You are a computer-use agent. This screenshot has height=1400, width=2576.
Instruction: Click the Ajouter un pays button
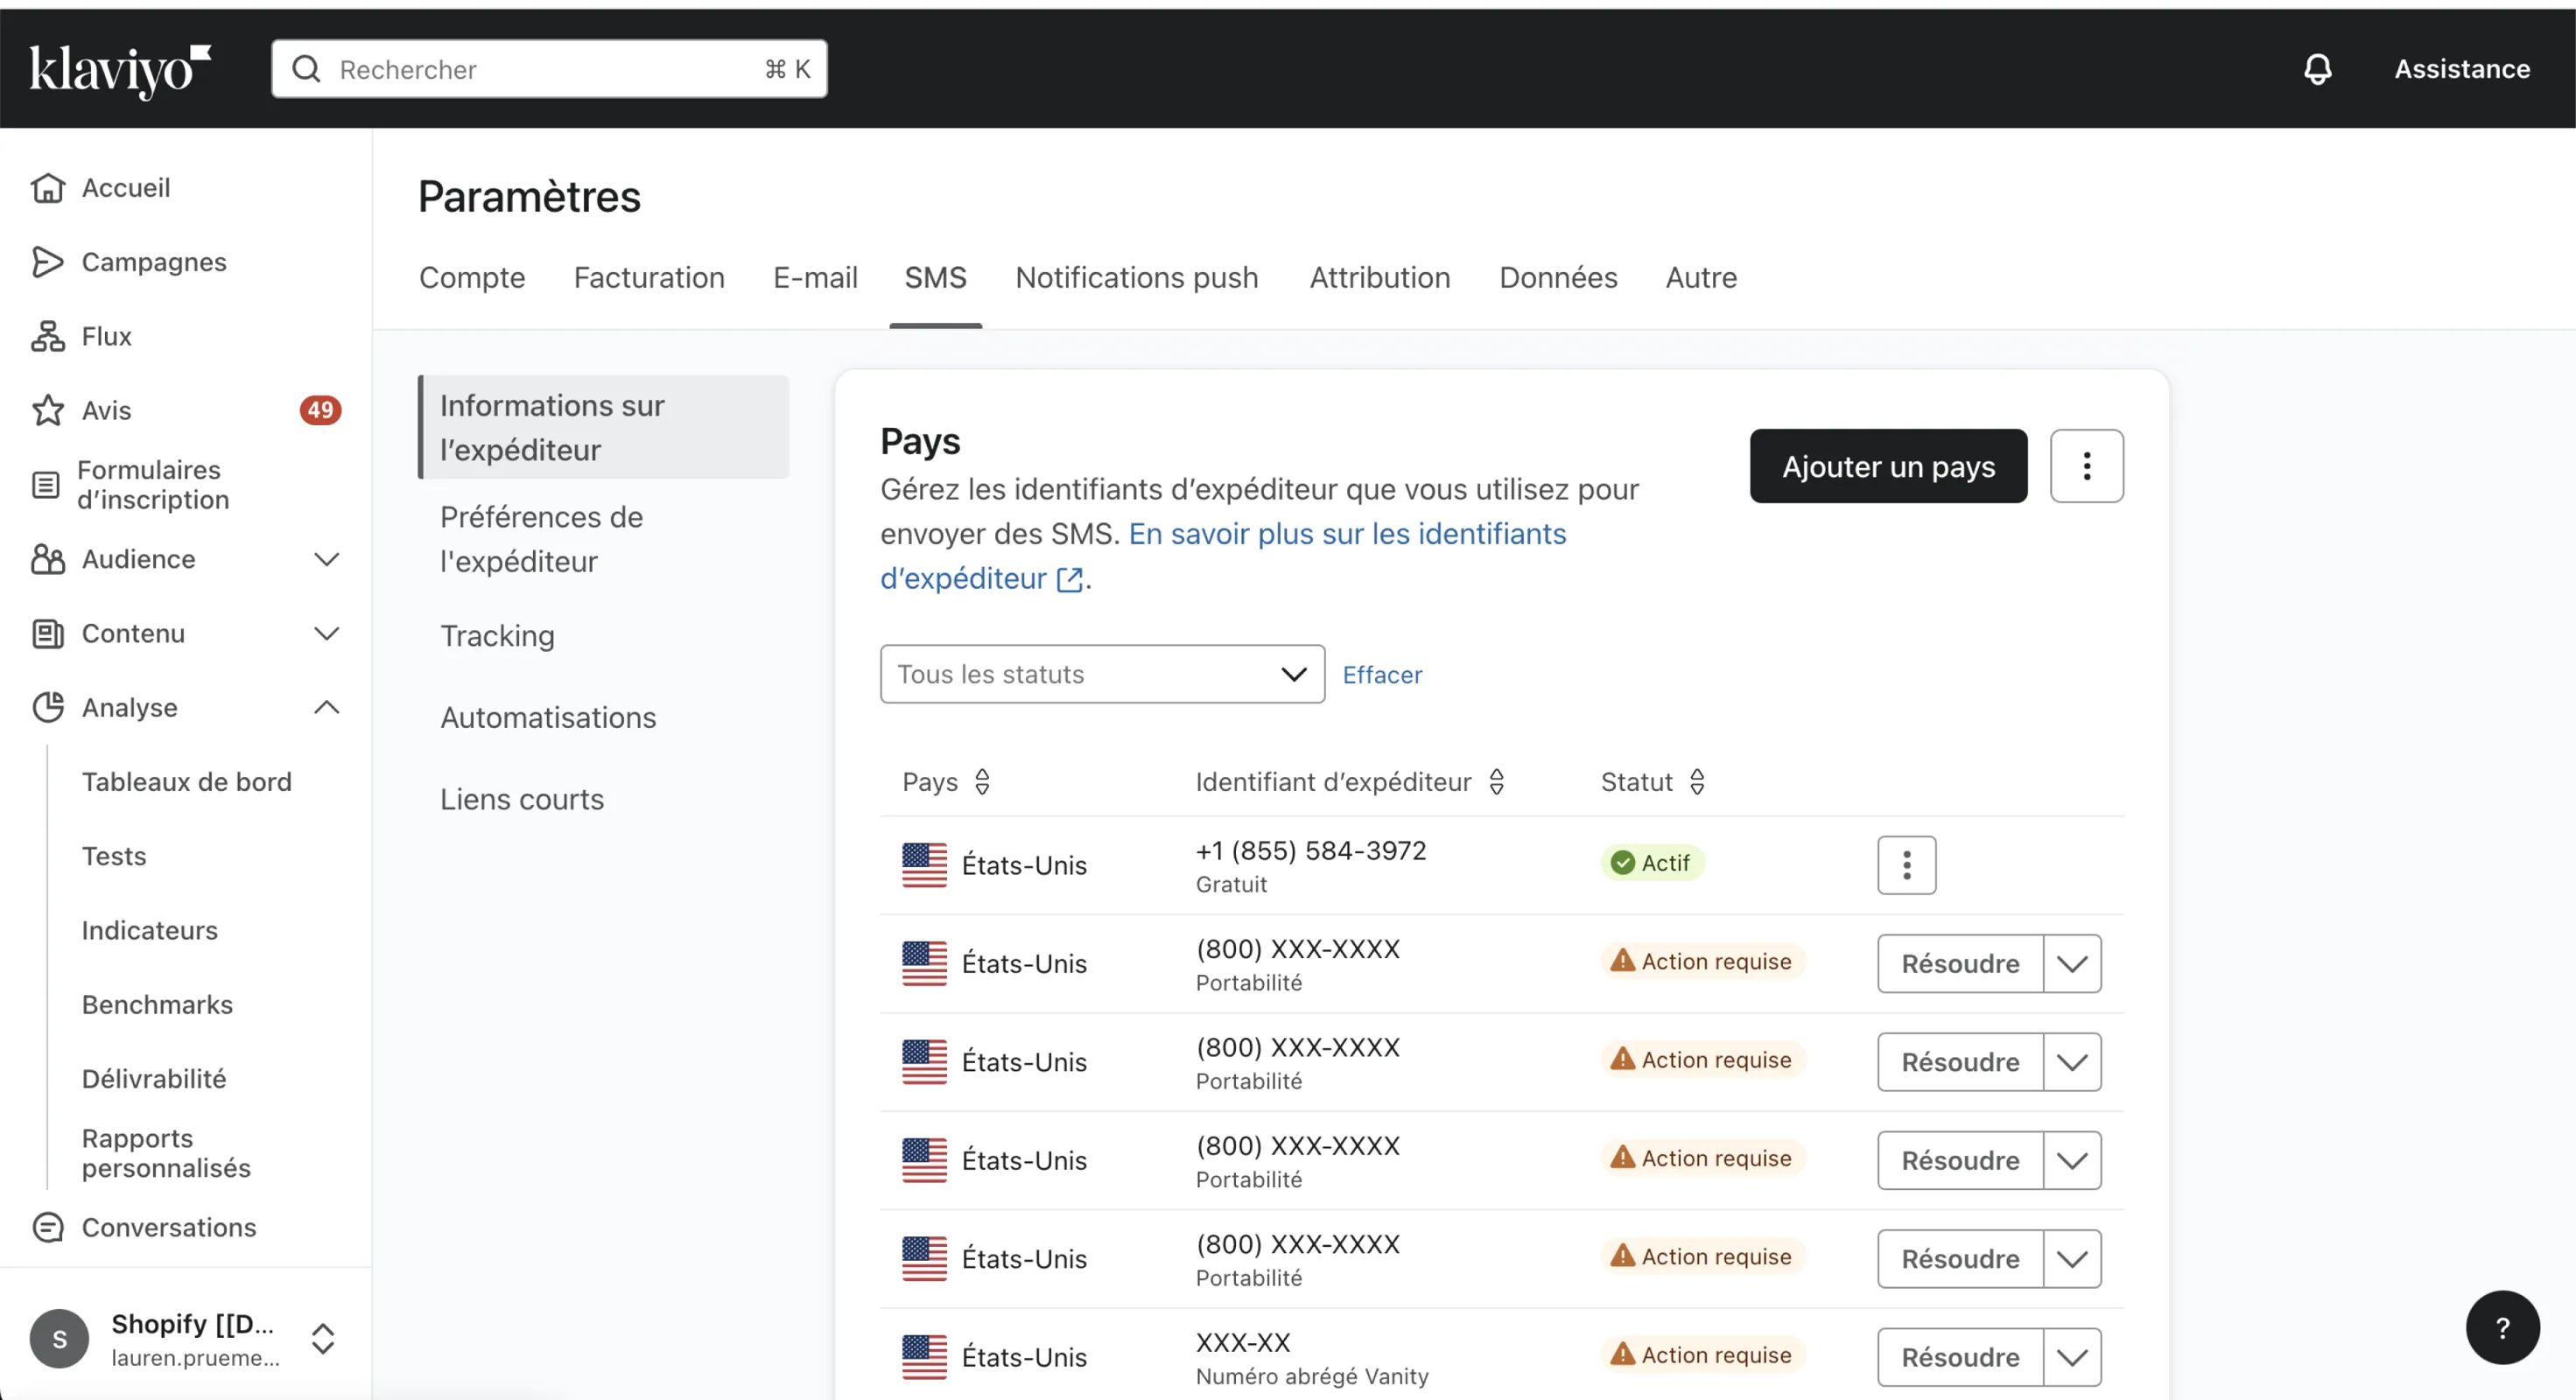pos(1888,466)
